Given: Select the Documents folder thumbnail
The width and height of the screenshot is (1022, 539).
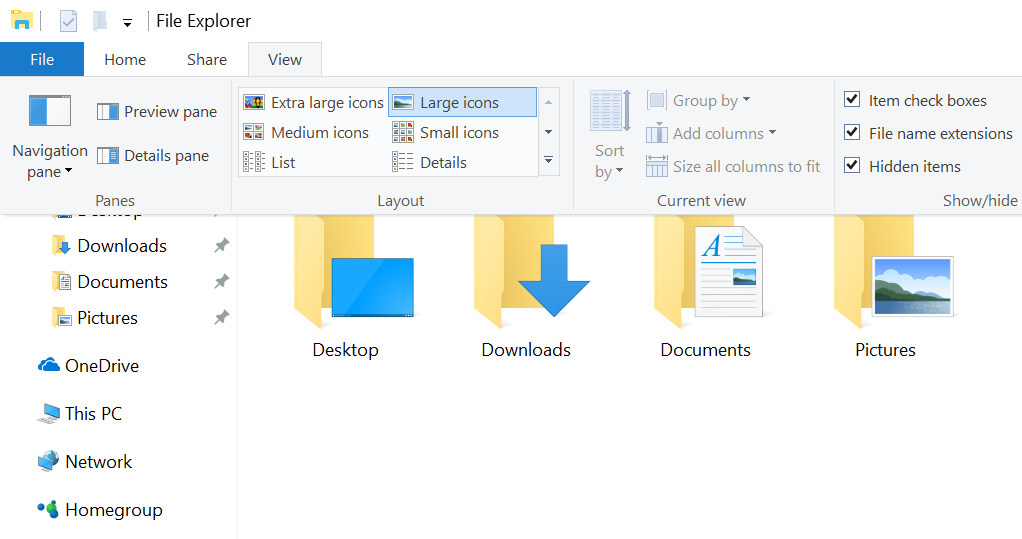Looking at the screenshot, I should coord(709,272).
